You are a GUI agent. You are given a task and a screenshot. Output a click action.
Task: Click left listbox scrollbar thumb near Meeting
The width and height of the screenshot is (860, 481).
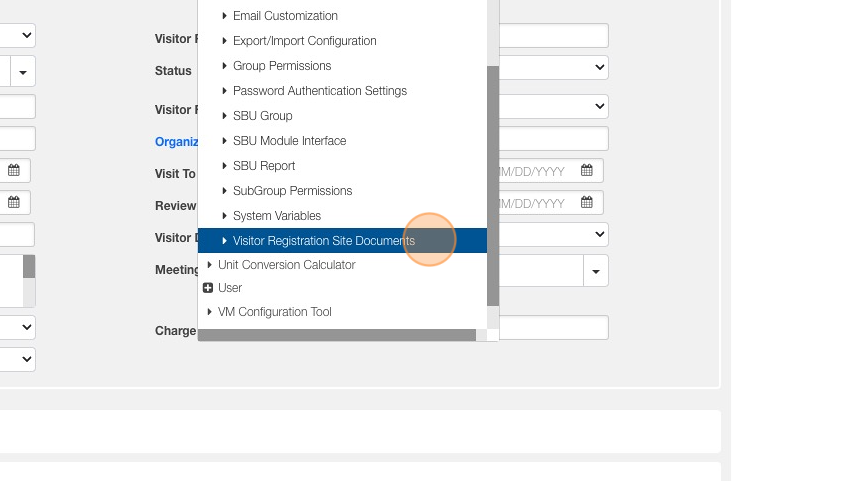click(x=29, y=267)
